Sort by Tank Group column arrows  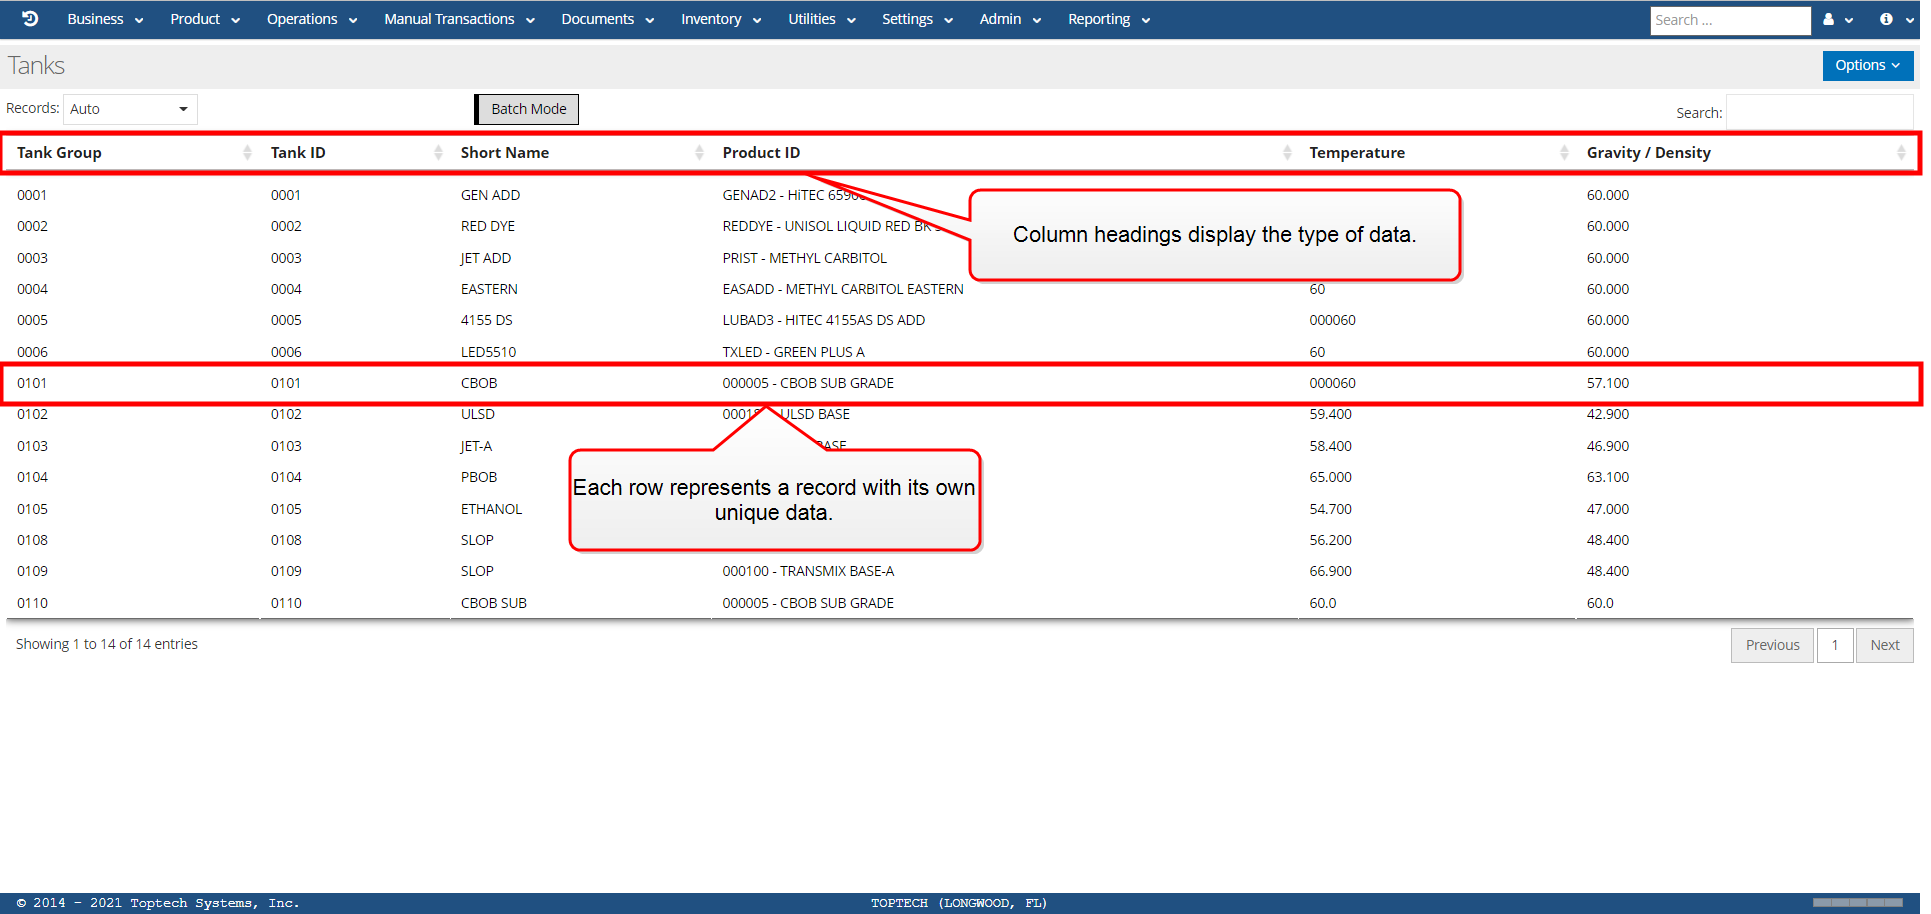(x=247, y=153)
